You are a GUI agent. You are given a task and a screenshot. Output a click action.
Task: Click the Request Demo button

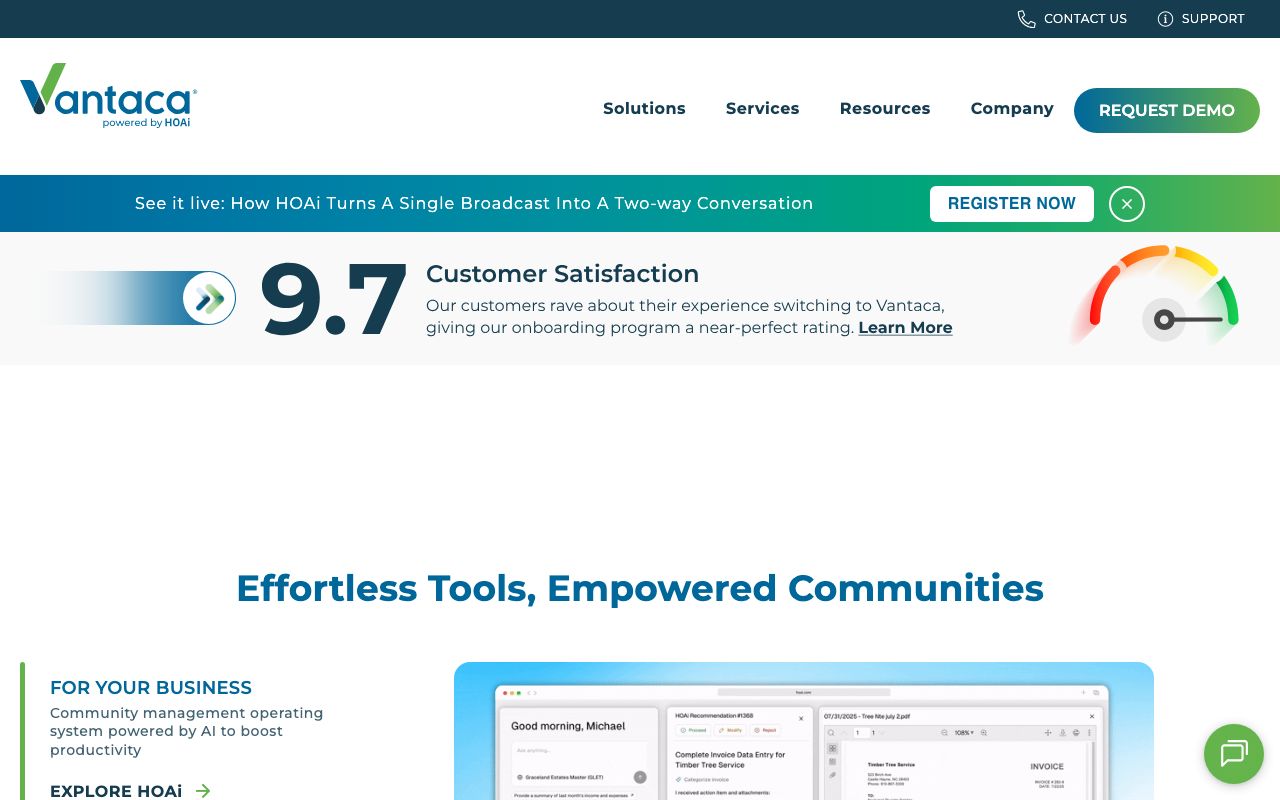1167,110
